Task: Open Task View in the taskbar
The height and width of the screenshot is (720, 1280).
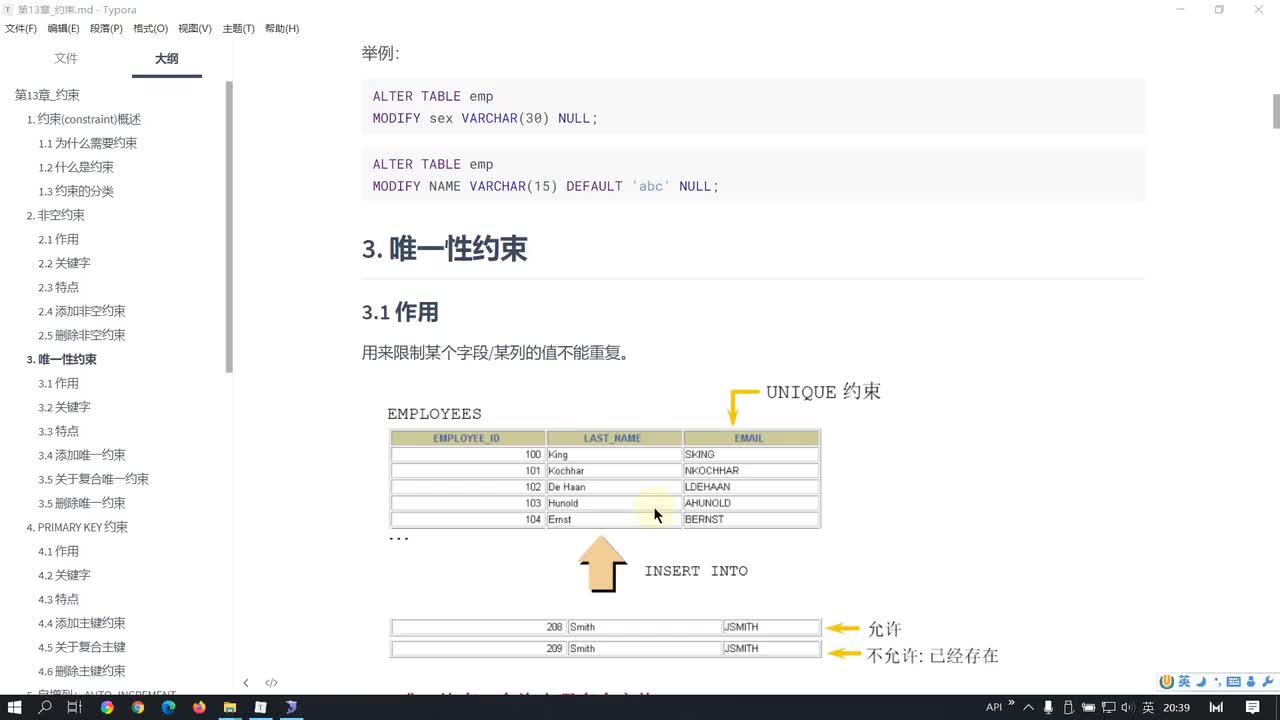Action: 75,707
